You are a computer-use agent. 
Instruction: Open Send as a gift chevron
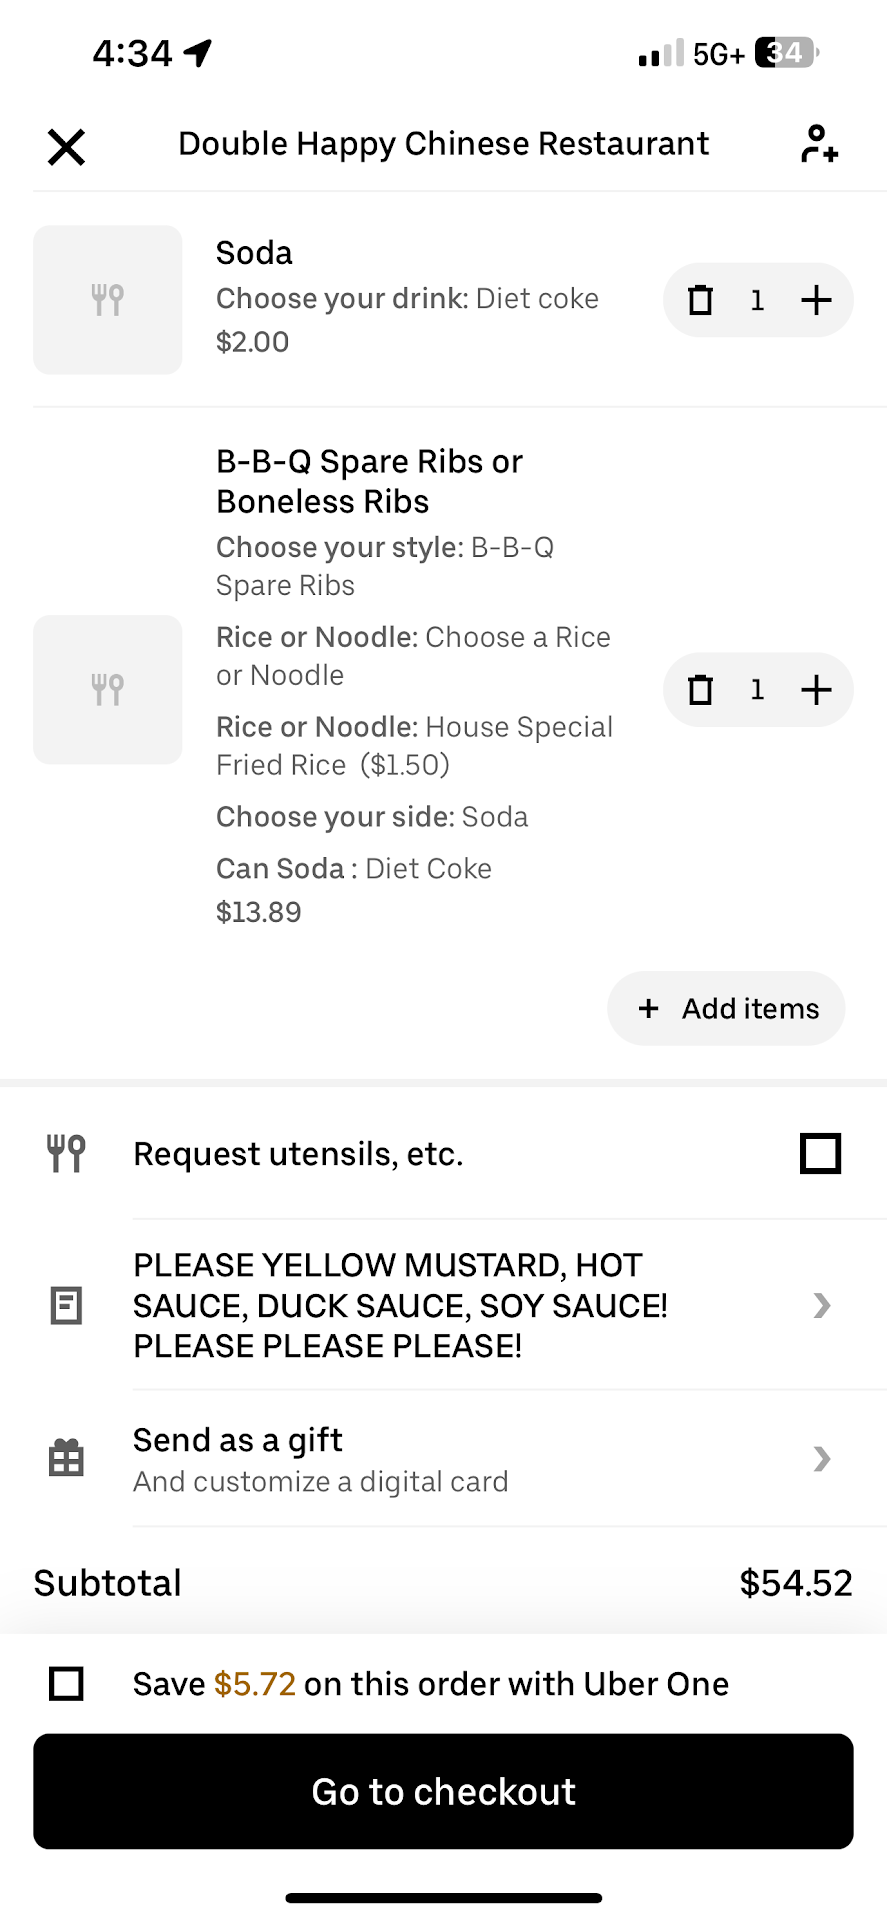(822, 1459)
